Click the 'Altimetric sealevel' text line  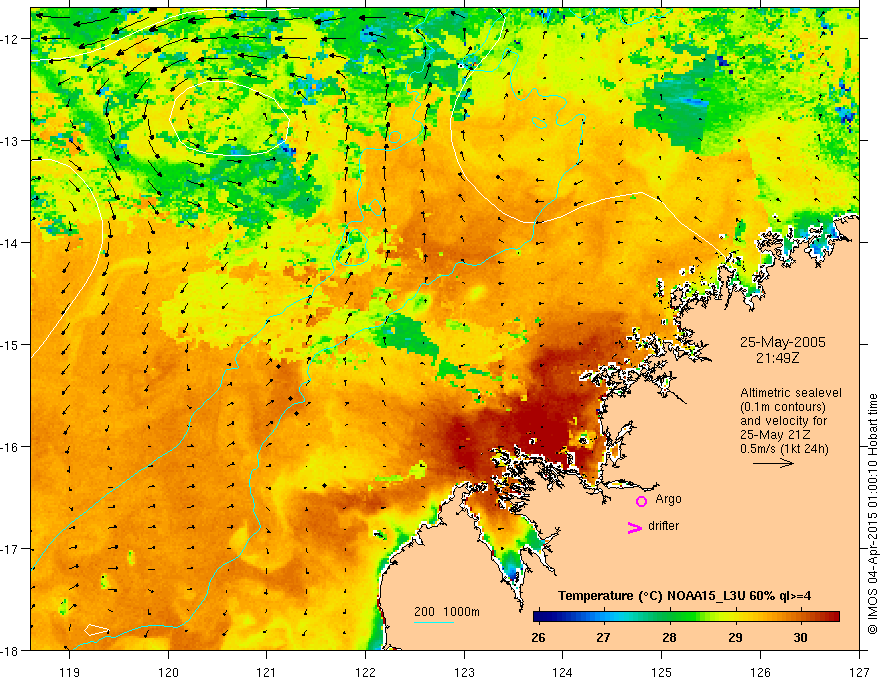click(791, 393)
